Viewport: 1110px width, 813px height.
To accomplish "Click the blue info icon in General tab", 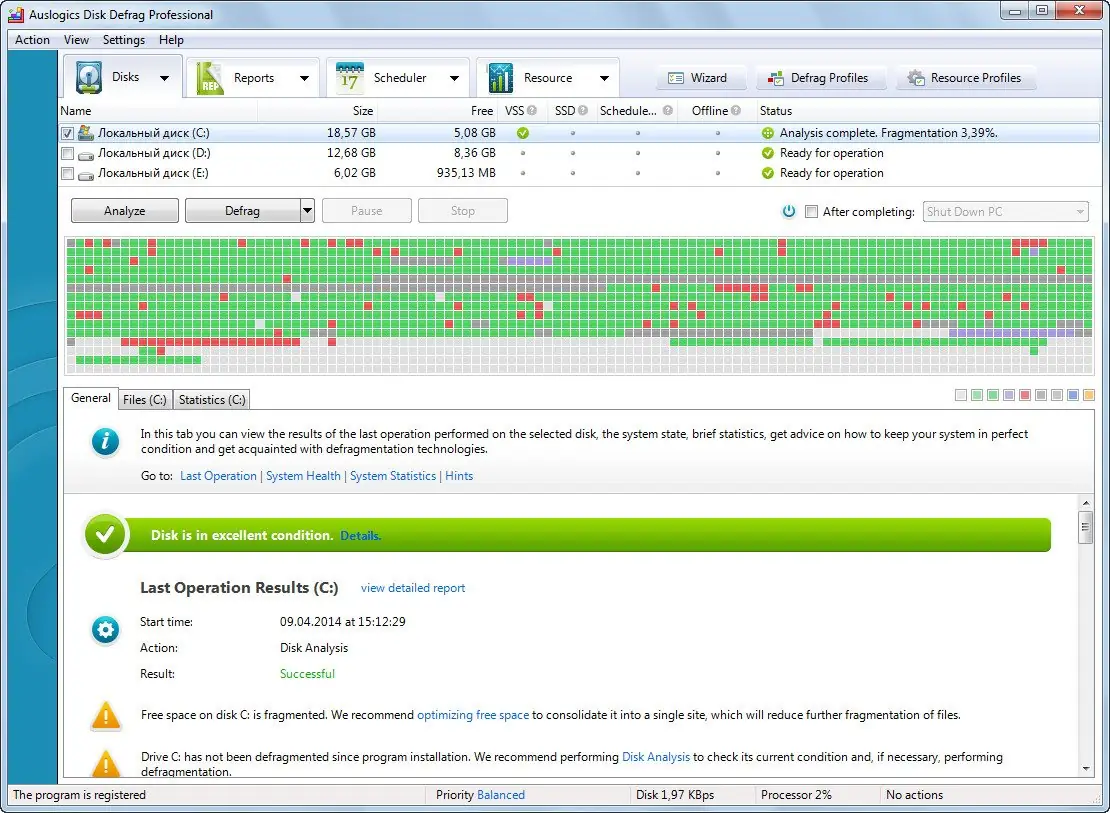I will pos(105,441).
